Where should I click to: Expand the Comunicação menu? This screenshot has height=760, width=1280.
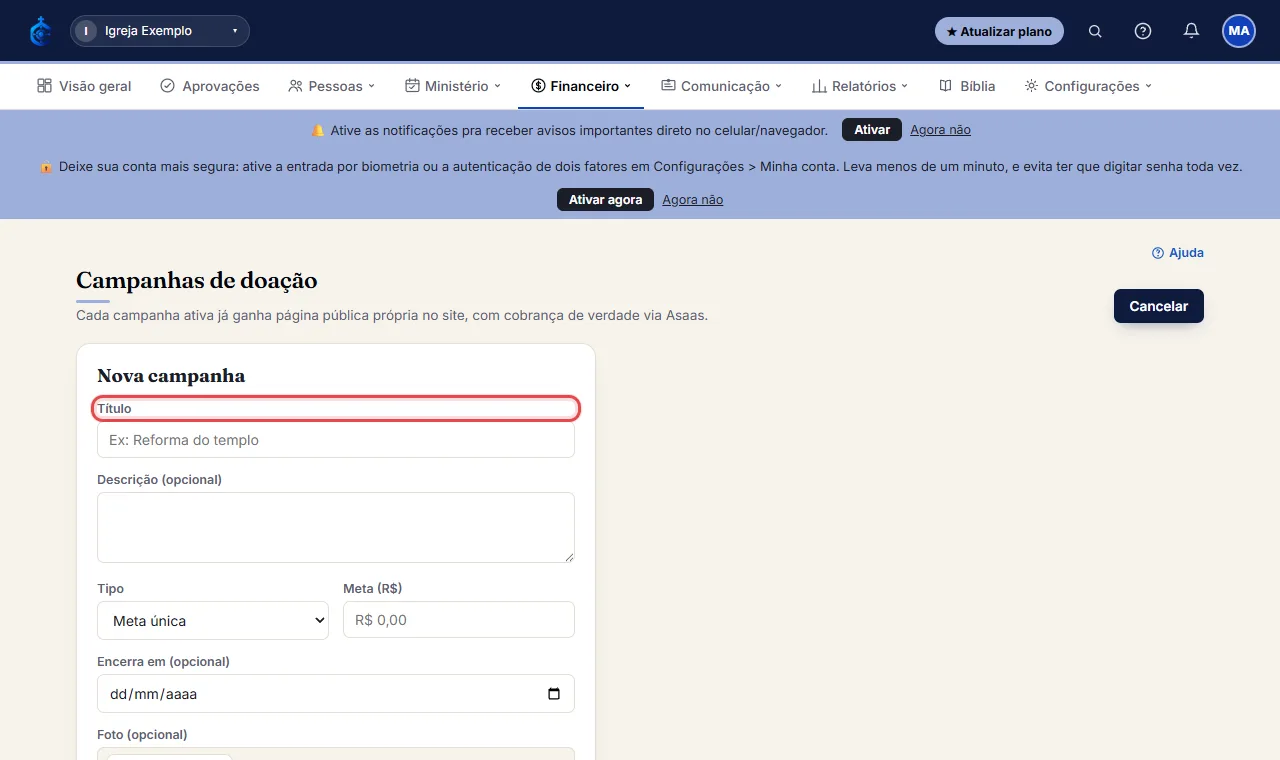[x=721, y=86]
